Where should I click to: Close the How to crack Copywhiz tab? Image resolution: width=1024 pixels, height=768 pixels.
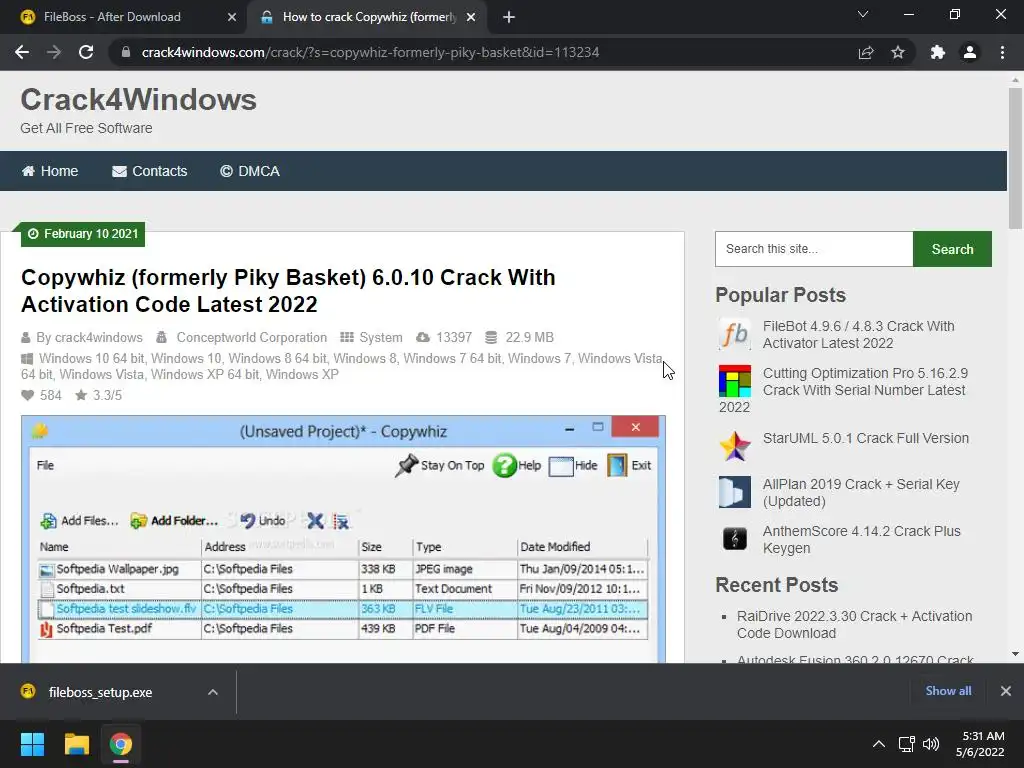[x=471, y=17]
